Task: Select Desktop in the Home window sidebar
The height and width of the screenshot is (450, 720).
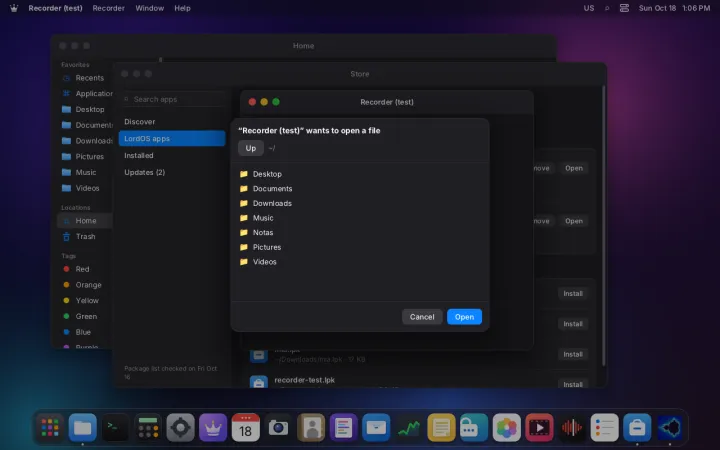Action: pyautogui.click(x=85, y=109)
